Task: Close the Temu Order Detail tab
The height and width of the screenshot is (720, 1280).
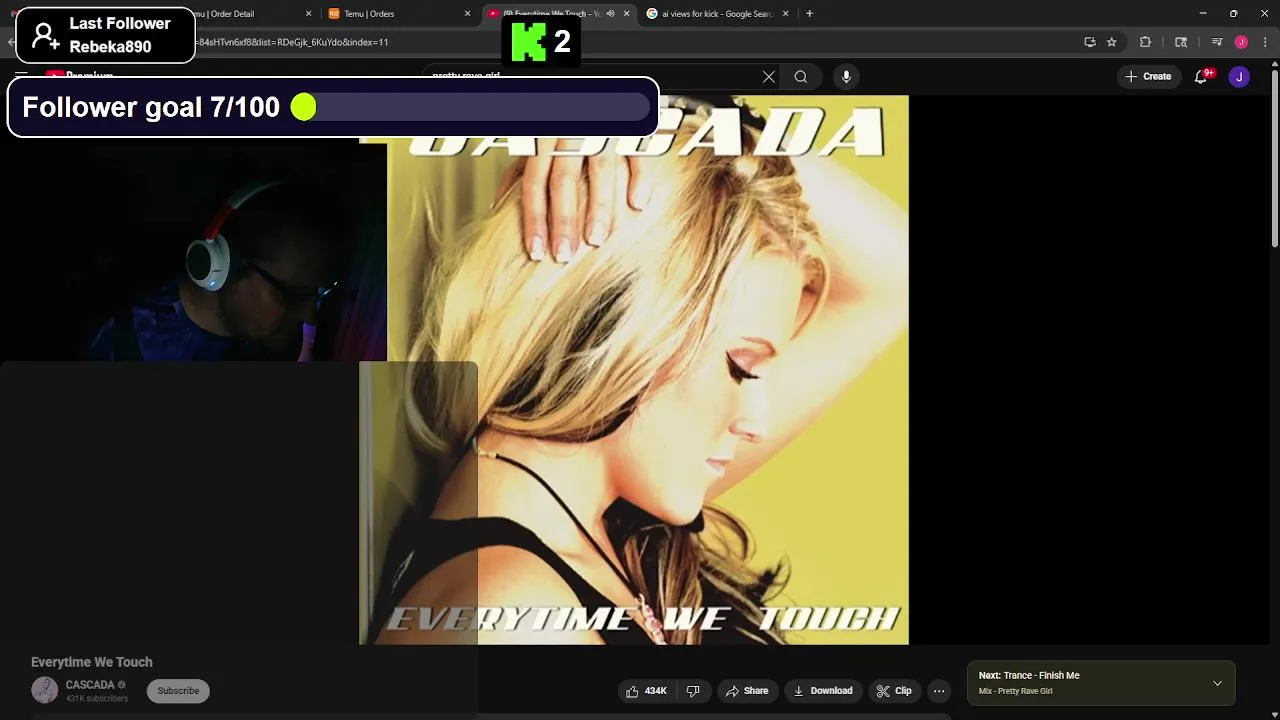Action: [x=308, y=14]
